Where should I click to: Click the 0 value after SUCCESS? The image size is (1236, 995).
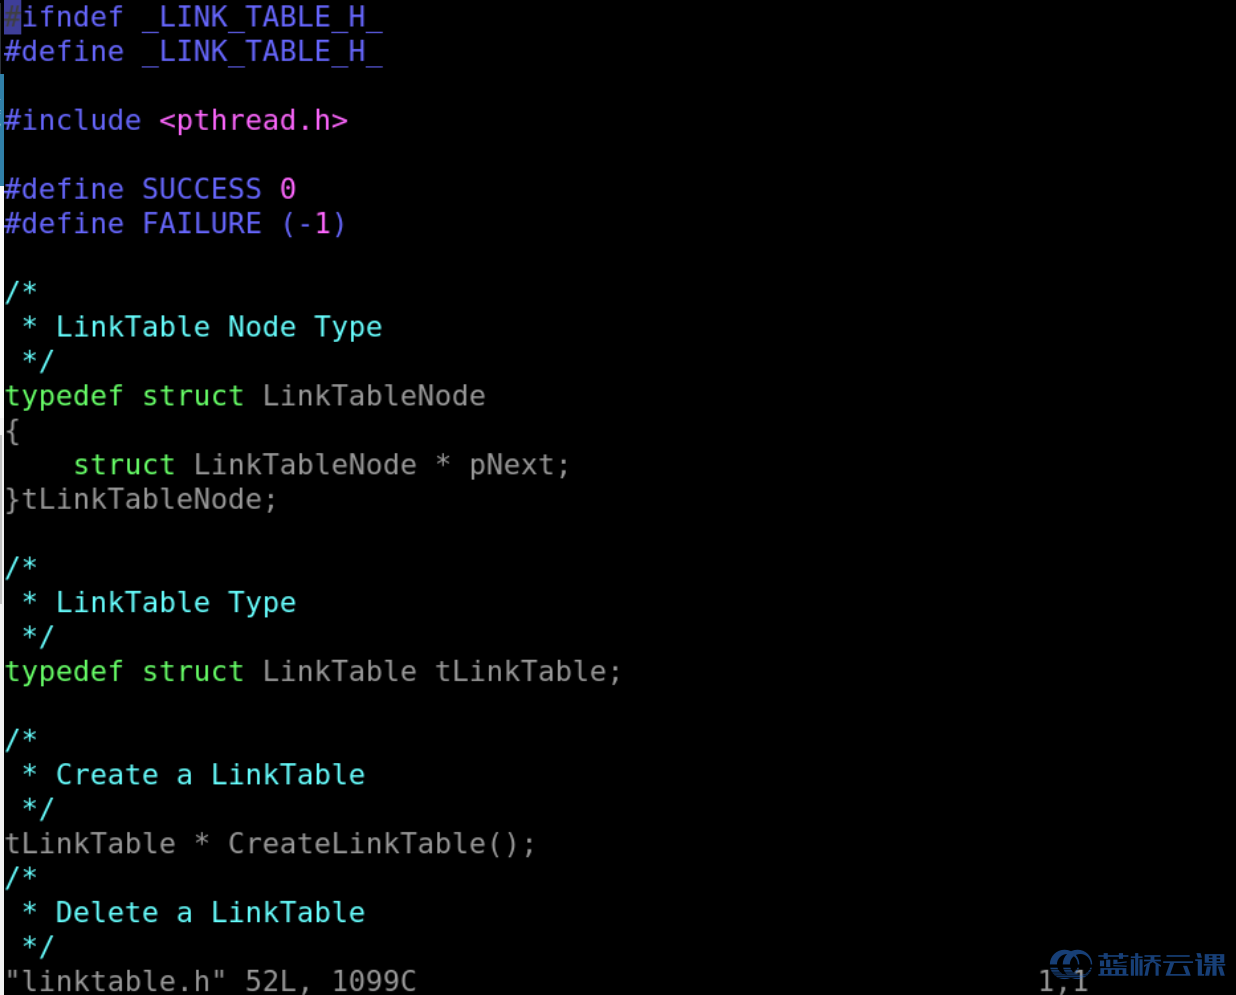coord(288,189)
